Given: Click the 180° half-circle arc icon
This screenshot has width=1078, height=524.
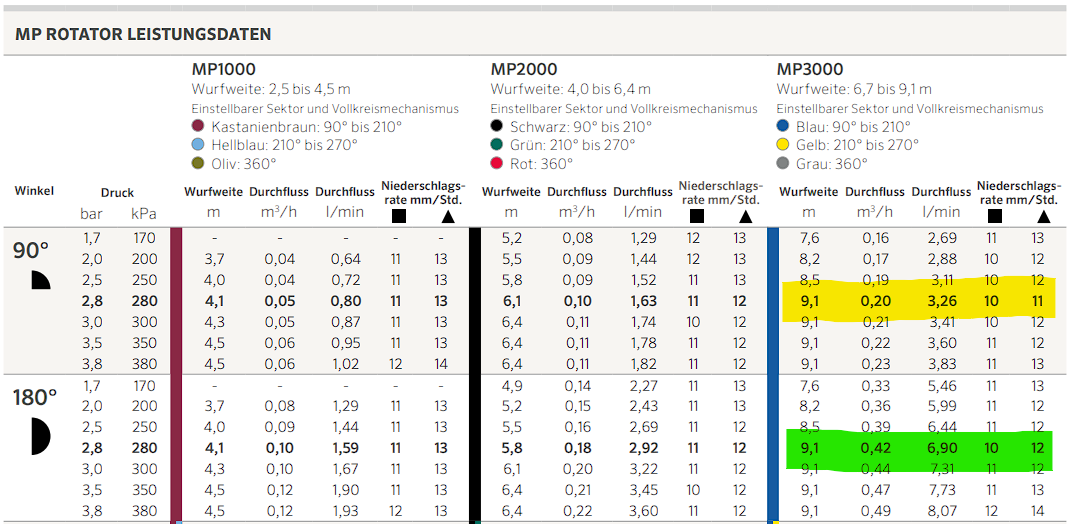Looking at the screenshot, I should click(x=40, y=435).
